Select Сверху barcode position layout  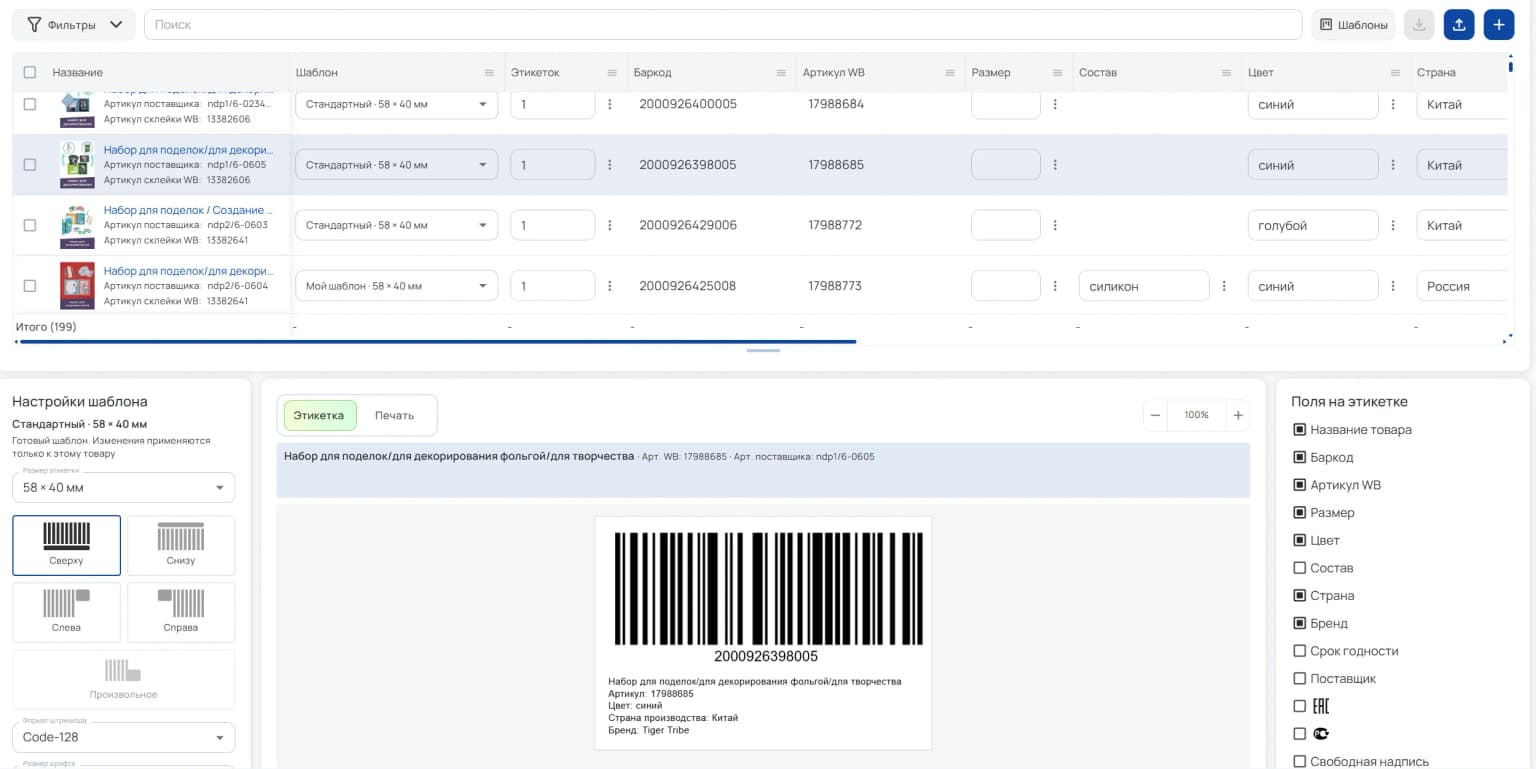click(66, 545)
